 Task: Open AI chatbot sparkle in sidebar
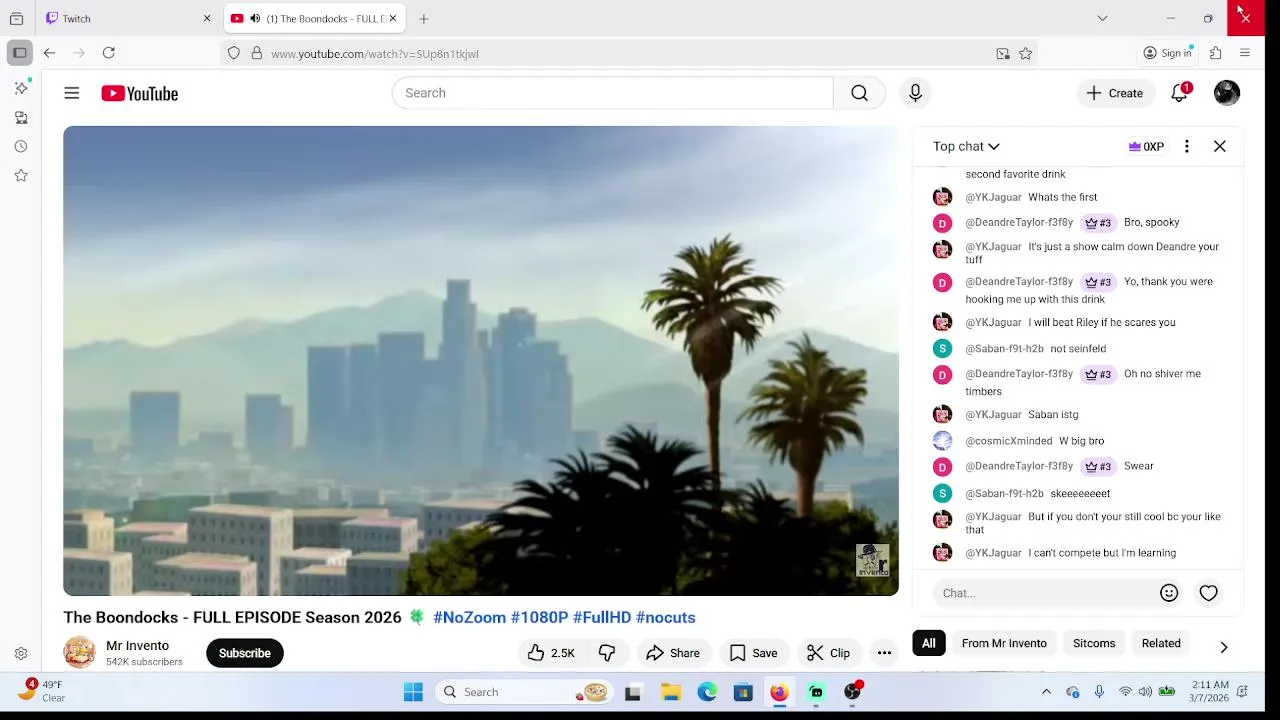[x=21, y=88]
